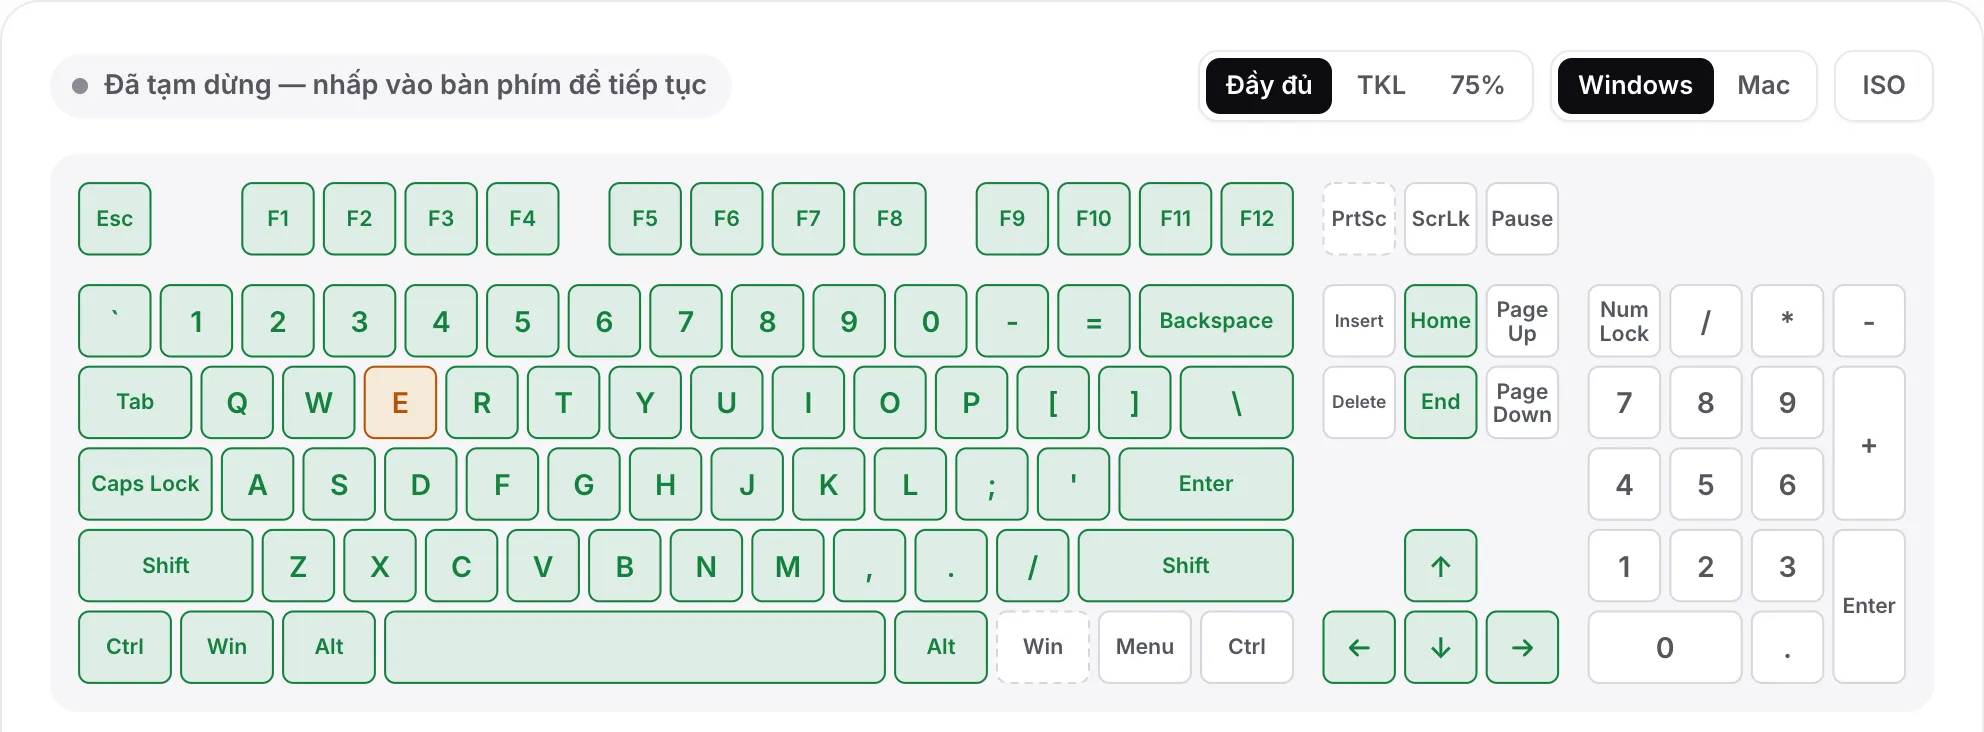Click the up arrow key
The width and height of the screenshot is (1984, 732).
[x=1440, y=566]
